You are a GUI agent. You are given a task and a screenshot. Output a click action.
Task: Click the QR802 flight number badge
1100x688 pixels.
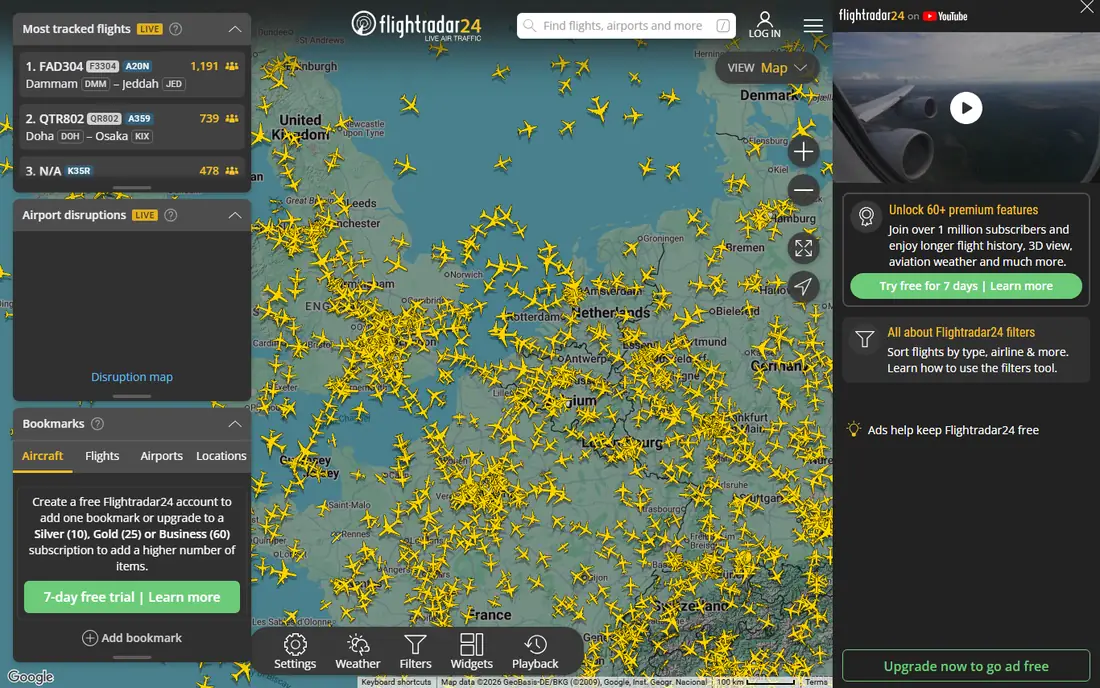[x=104, y=119]
